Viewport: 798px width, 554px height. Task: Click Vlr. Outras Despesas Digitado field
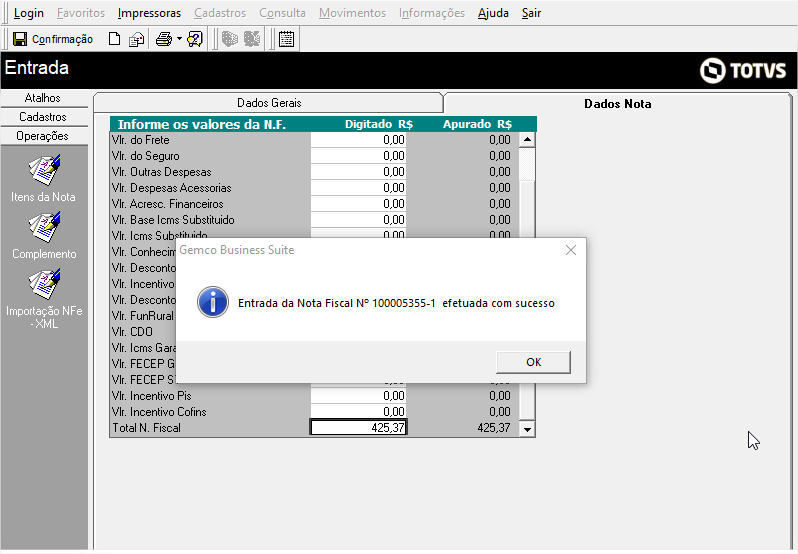tap(358, 172)
